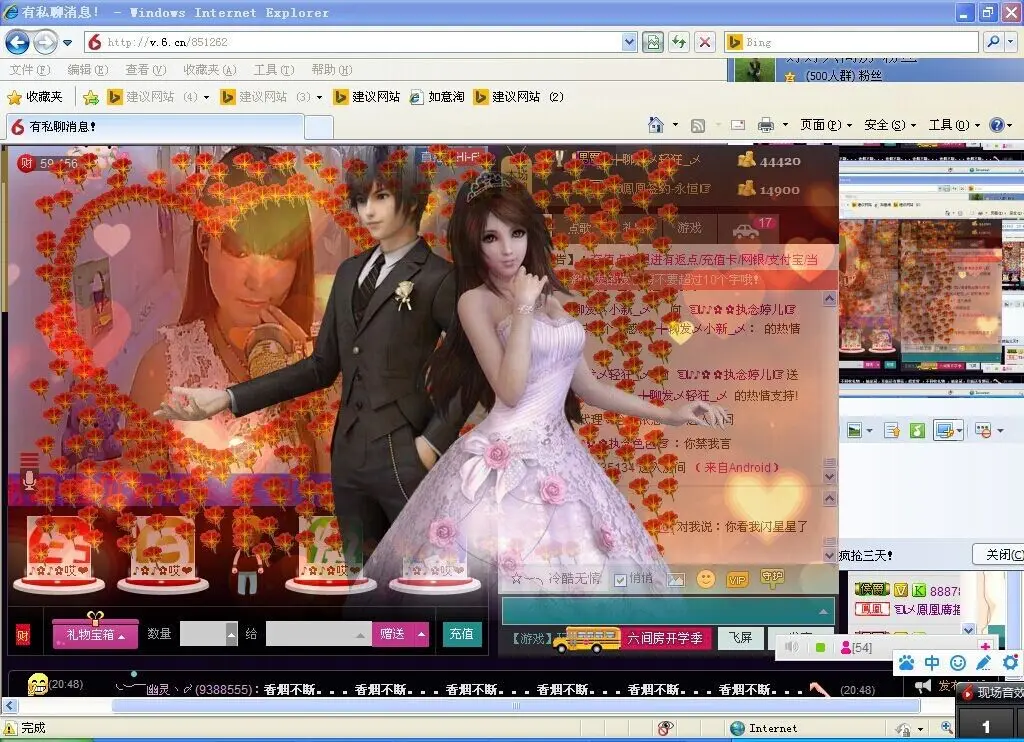
Task: Print the page with the printer icon
Action: tap(766, 125)
